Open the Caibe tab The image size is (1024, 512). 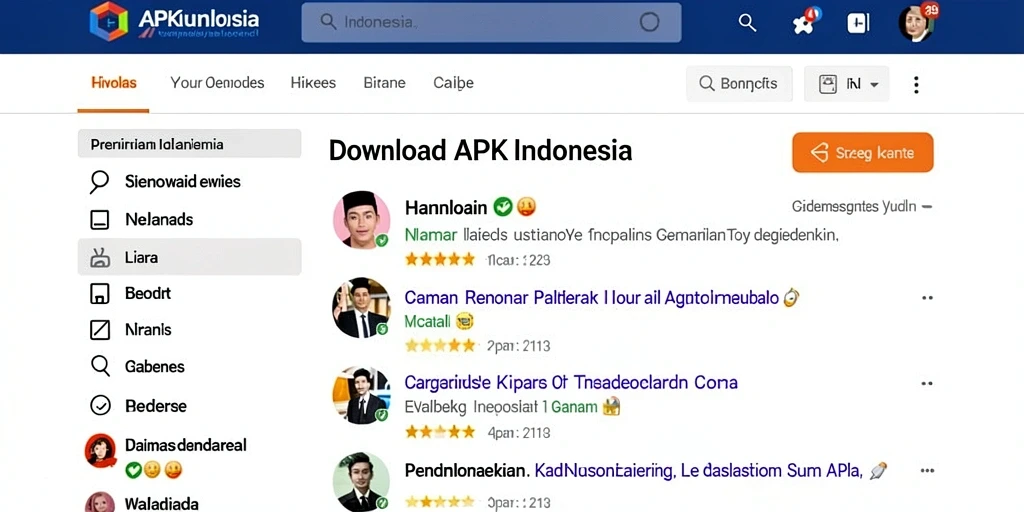coord(453,84)
